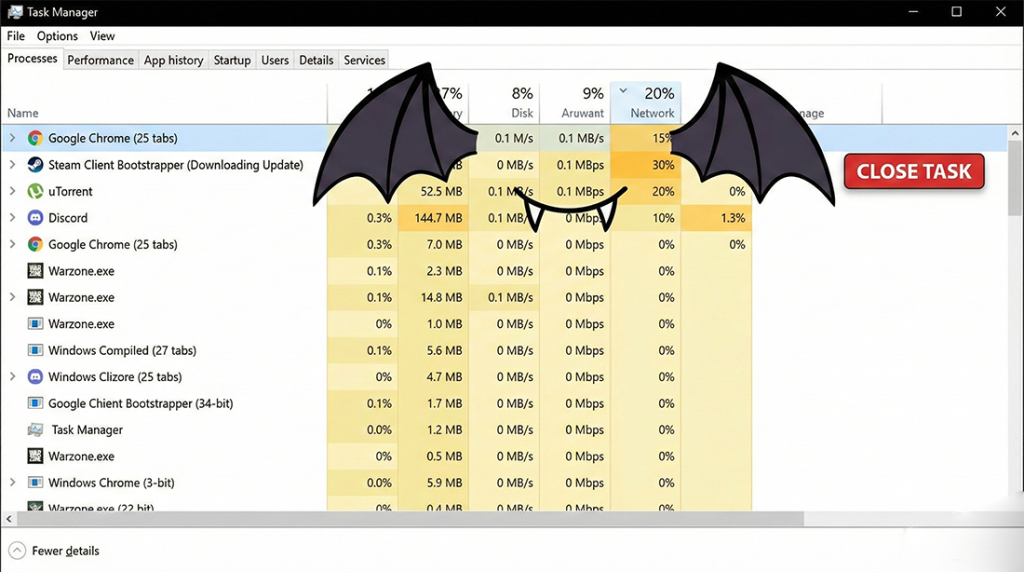Click the green uTorrent process icon
The image size is (1024, 572).
(x=35, y=191)
